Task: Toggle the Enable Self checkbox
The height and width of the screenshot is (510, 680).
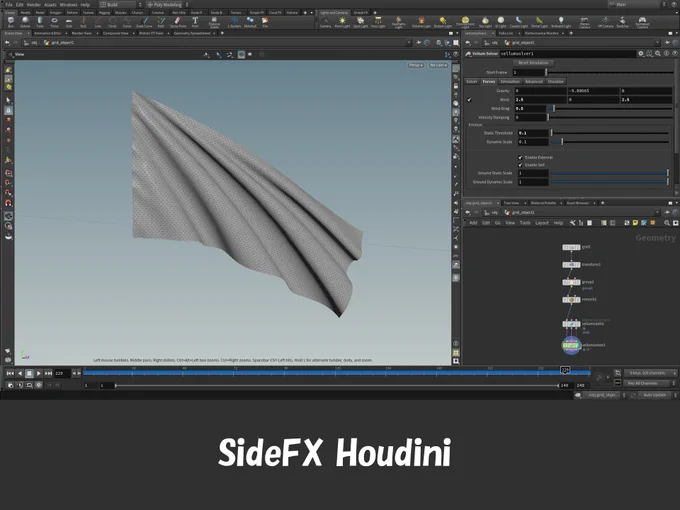Action: point(520,165)
